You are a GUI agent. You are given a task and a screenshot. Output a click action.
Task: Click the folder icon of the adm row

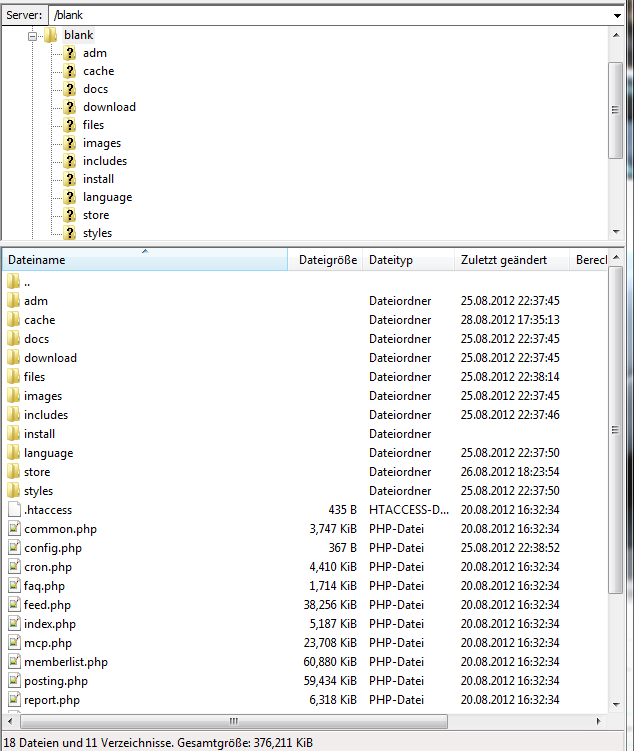(13, 301)
